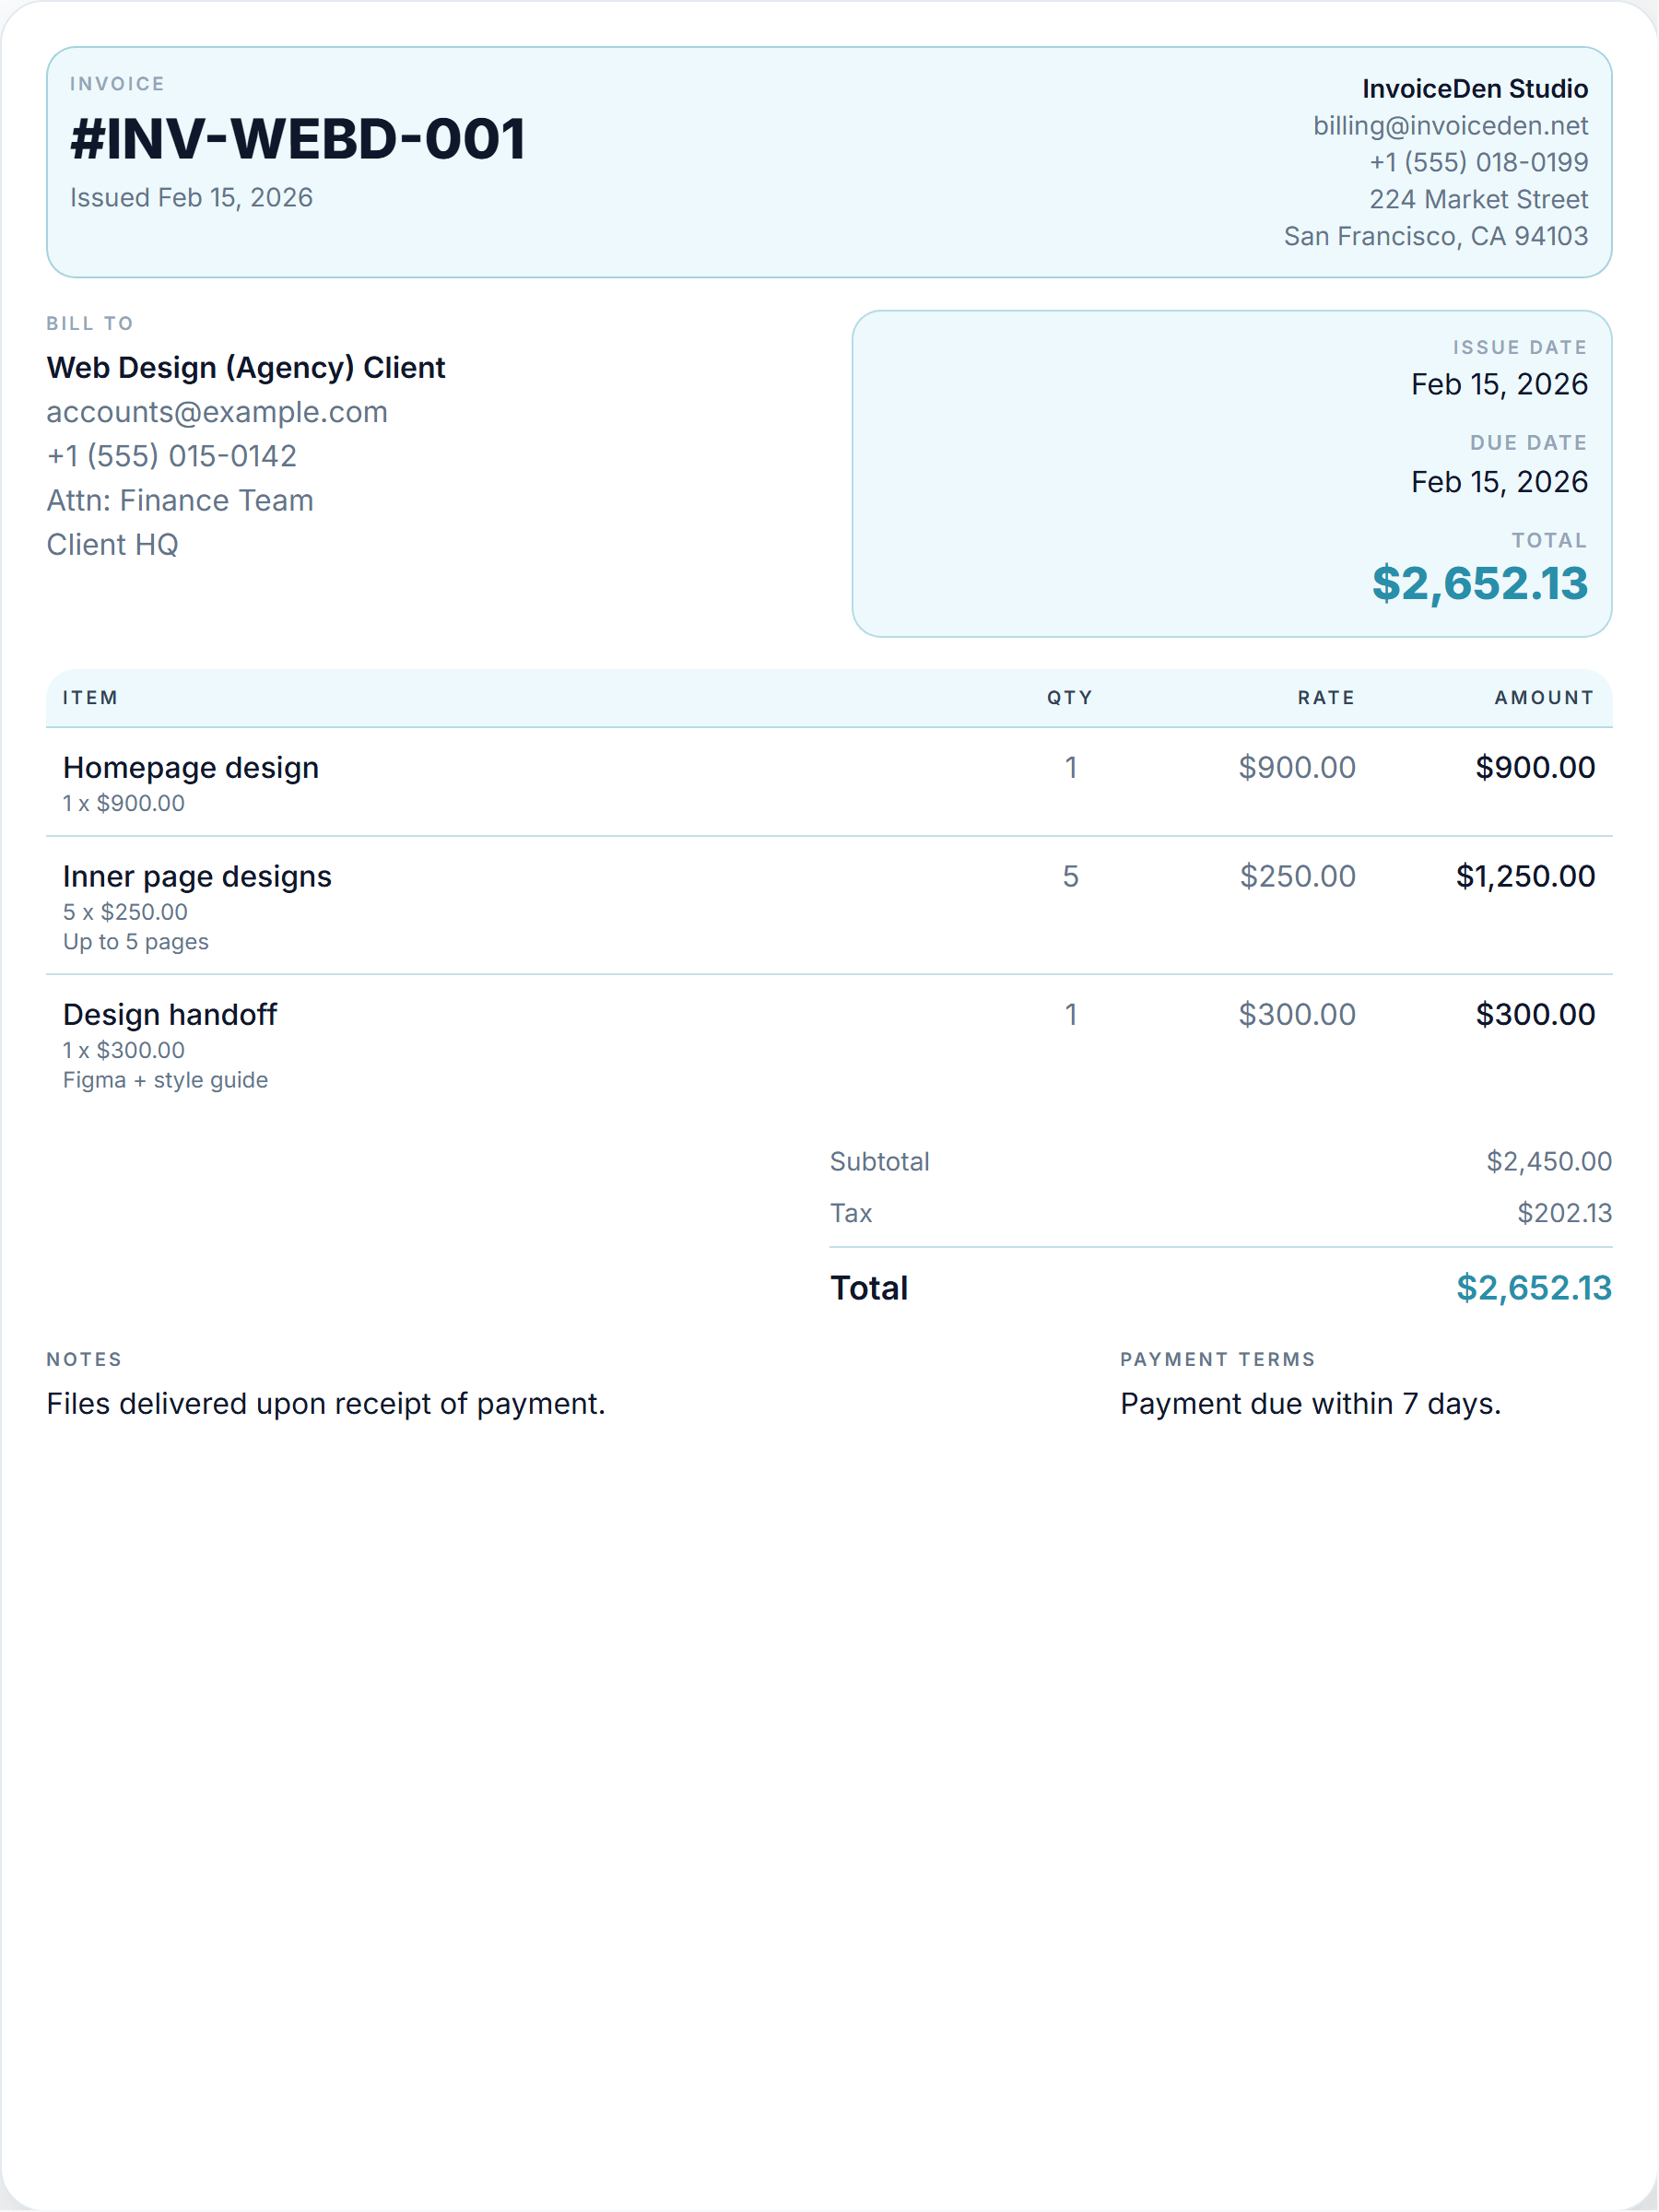The width and height of the screenshot is (1659, 2212).
Task: Click the teal total in summary box
Action: (1479, 584)
